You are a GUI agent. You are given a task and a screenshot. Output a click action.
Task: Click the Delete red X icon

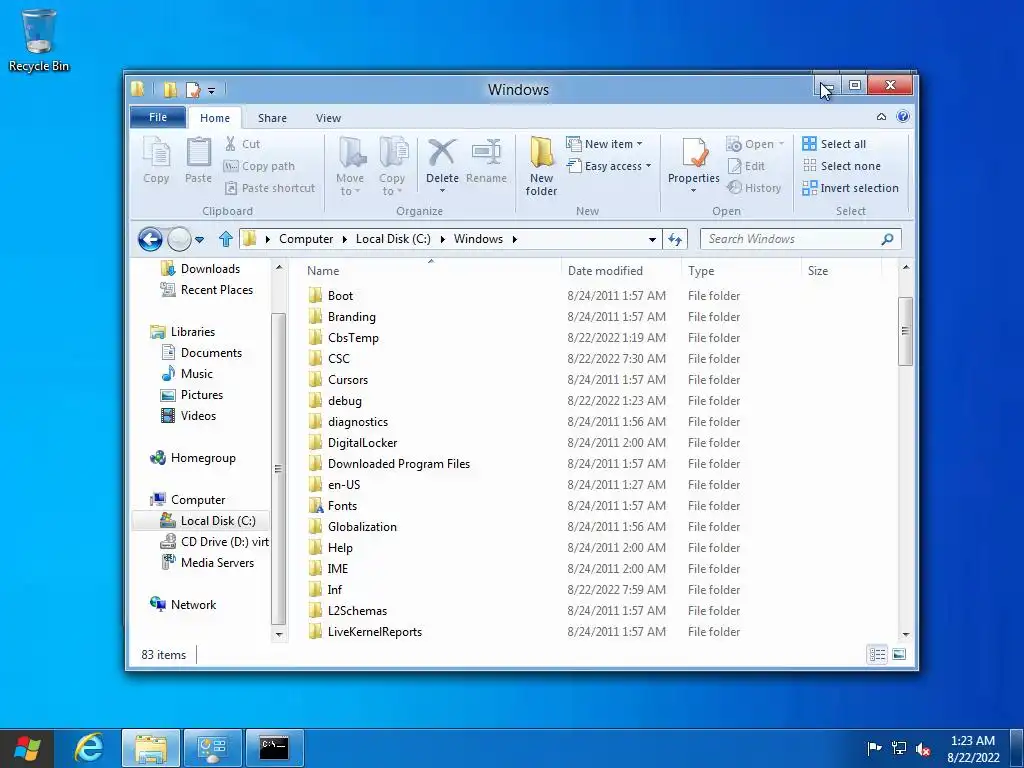(442, 153)
